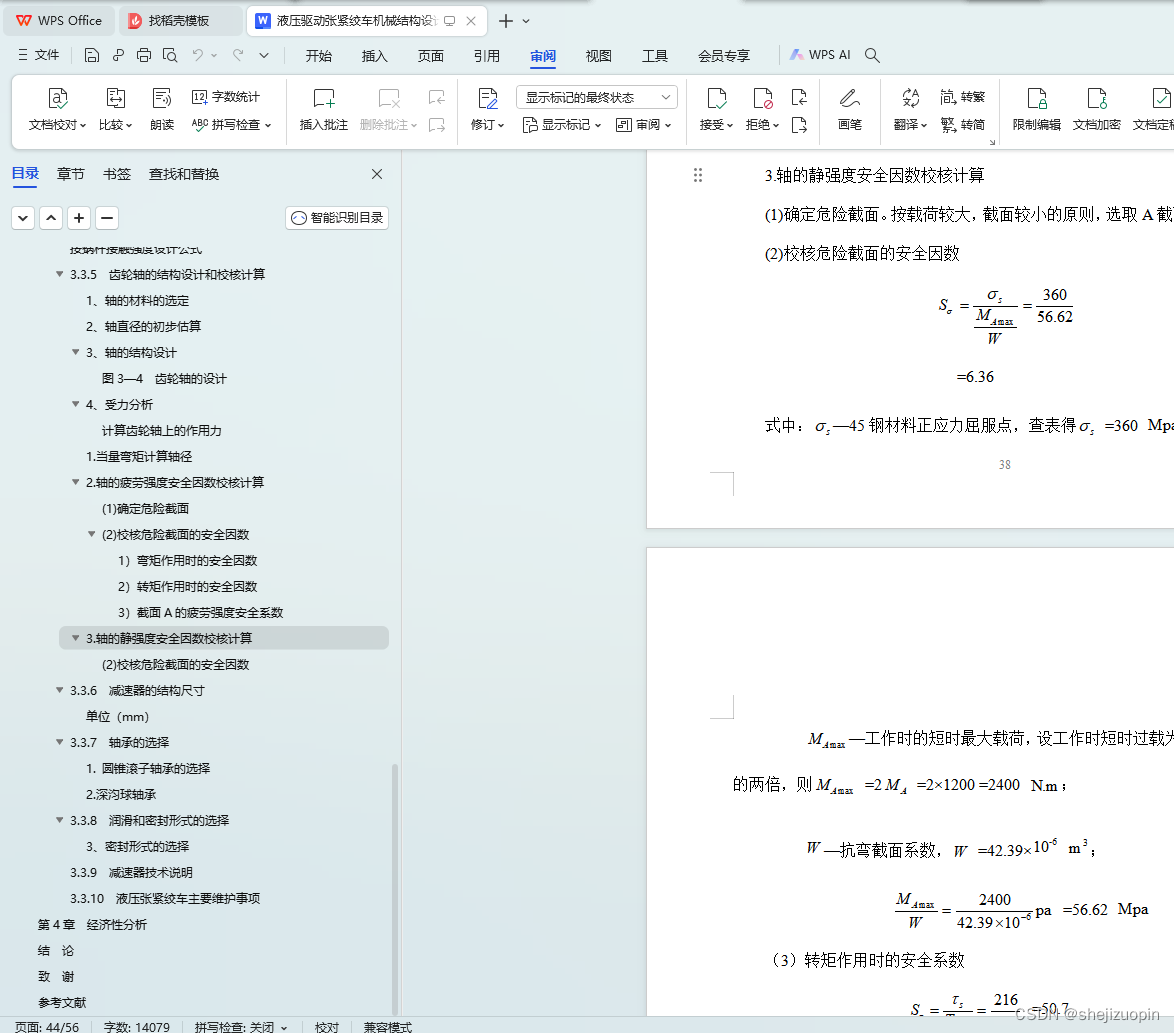Viewport: 1174px width, 1033px height.
Task: Add a new tab with plus button
Action: coord(506,21)
